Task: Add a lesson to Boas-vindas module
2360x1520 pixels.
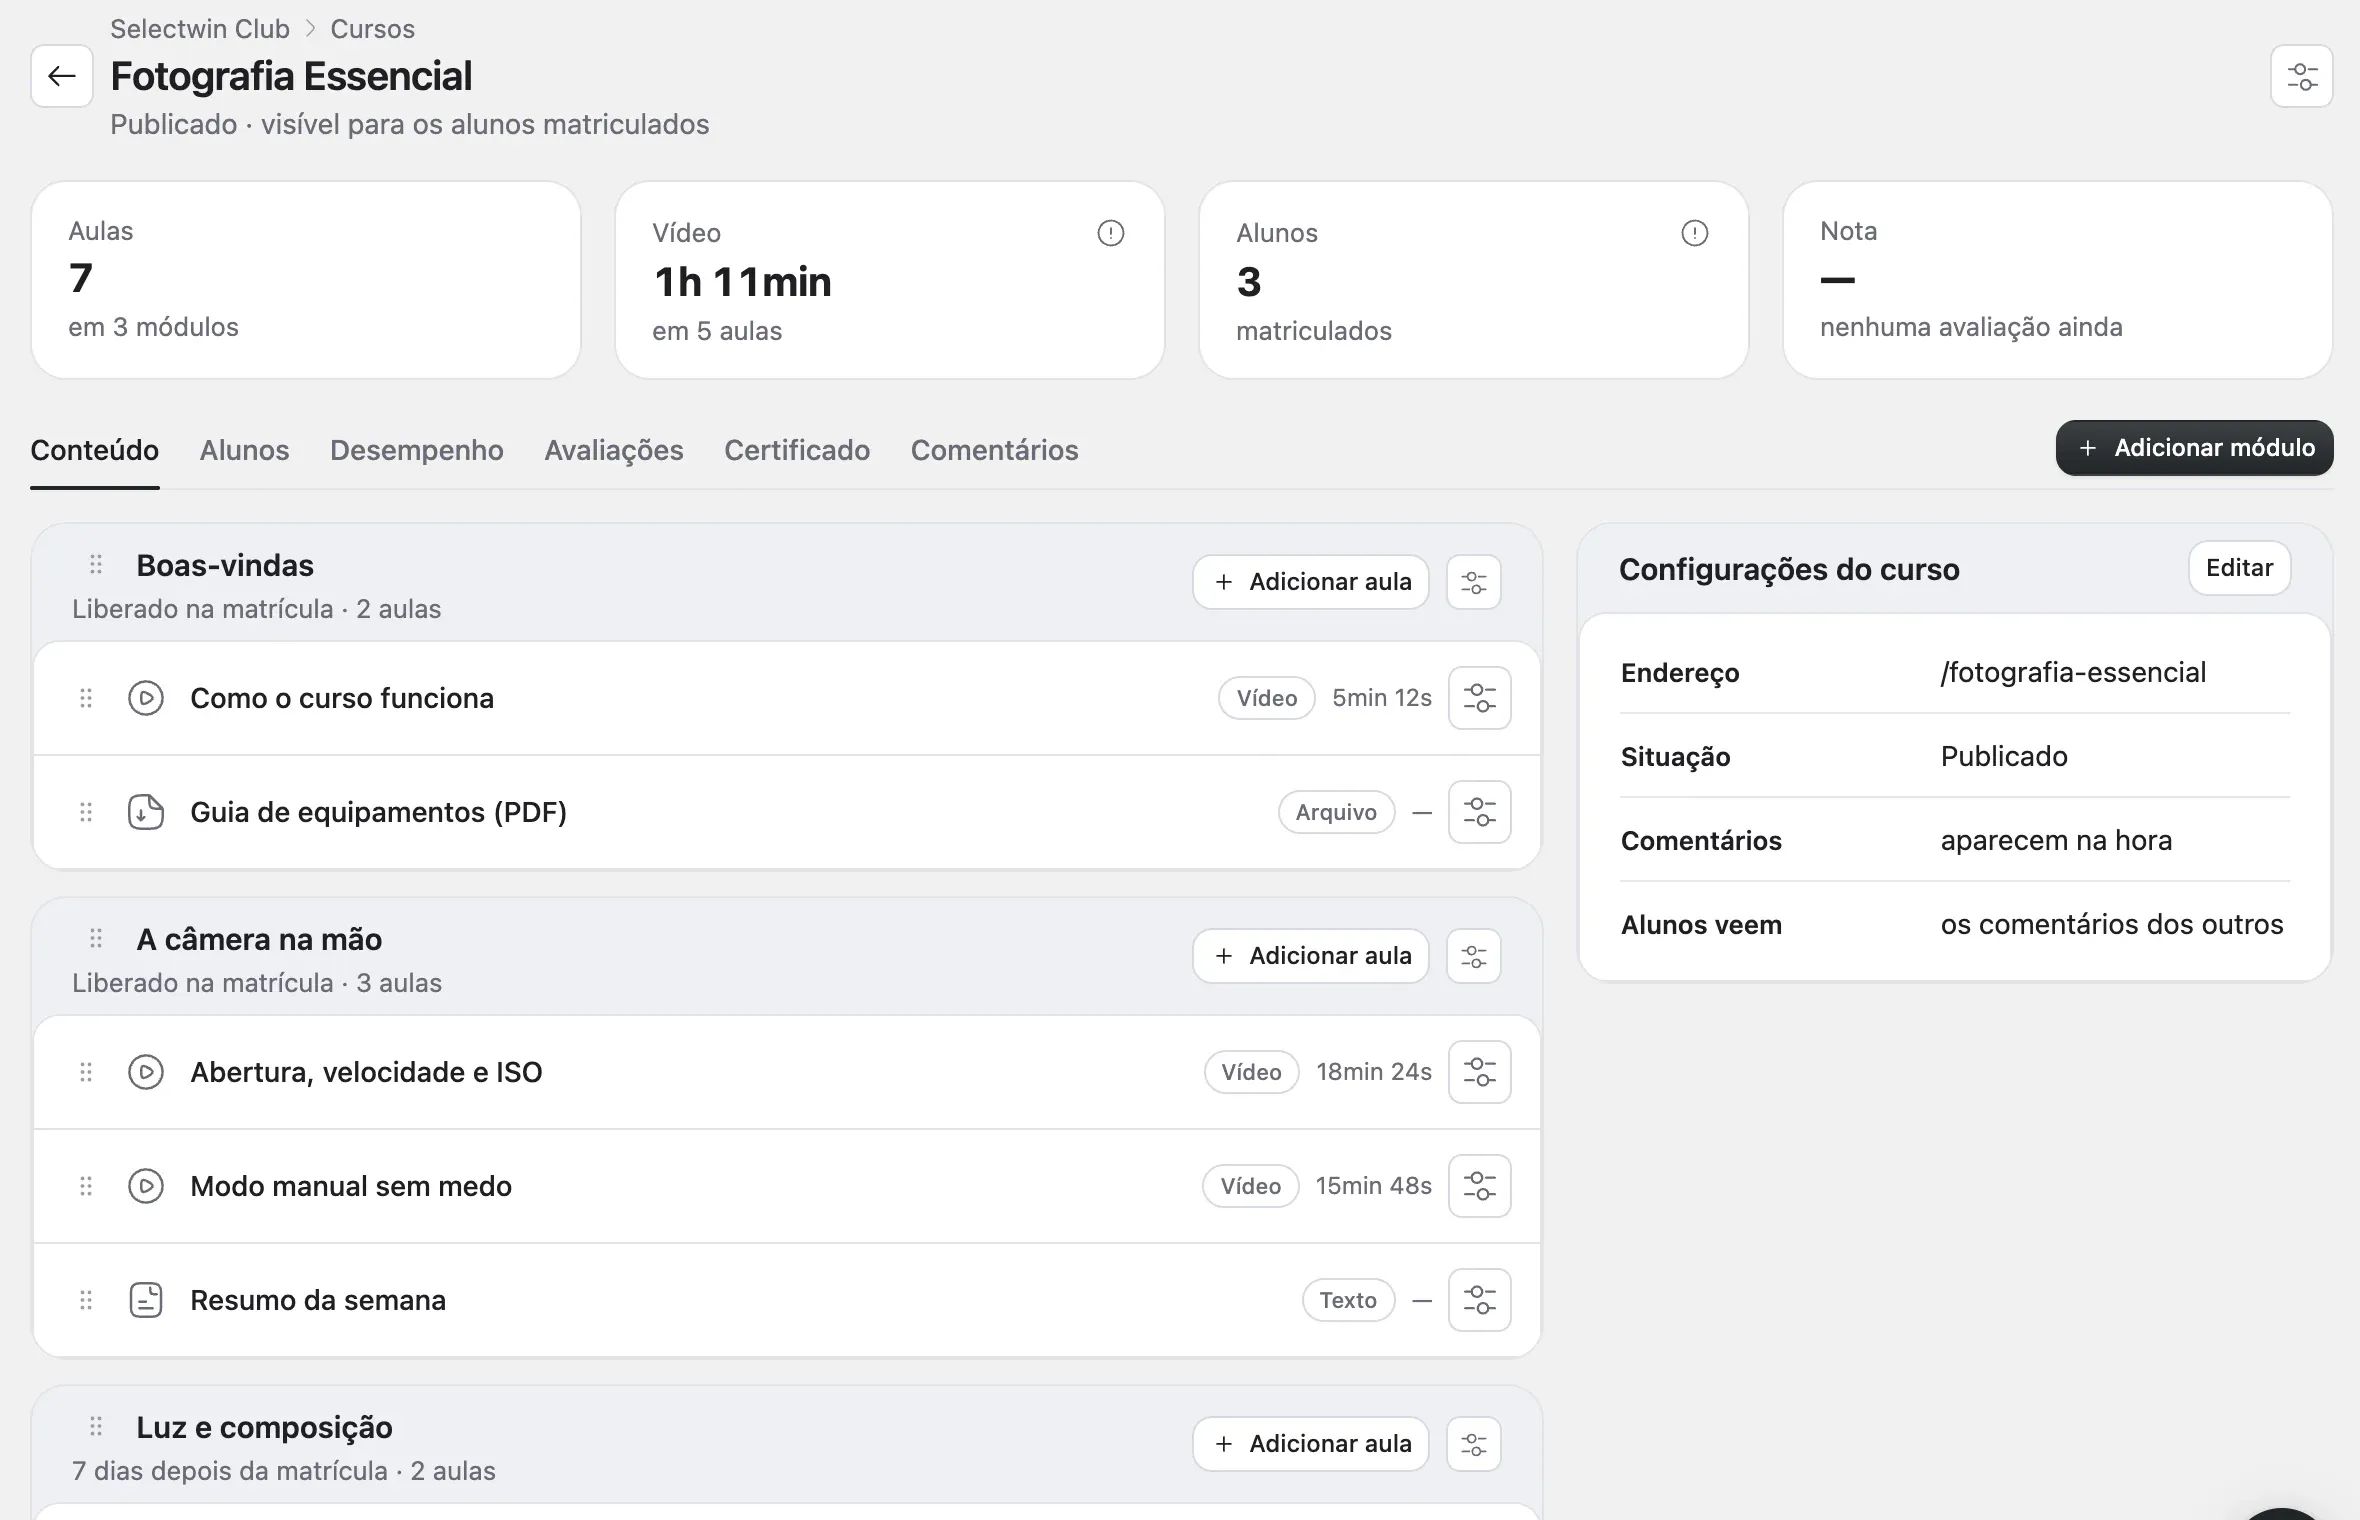Action: coord(1311,582)
